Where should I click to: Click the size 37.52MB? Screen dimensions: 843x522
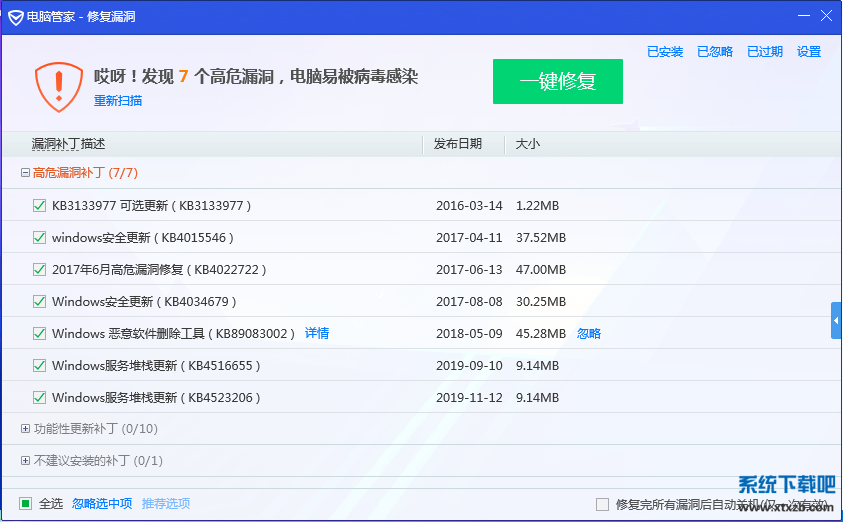point(541,238)
